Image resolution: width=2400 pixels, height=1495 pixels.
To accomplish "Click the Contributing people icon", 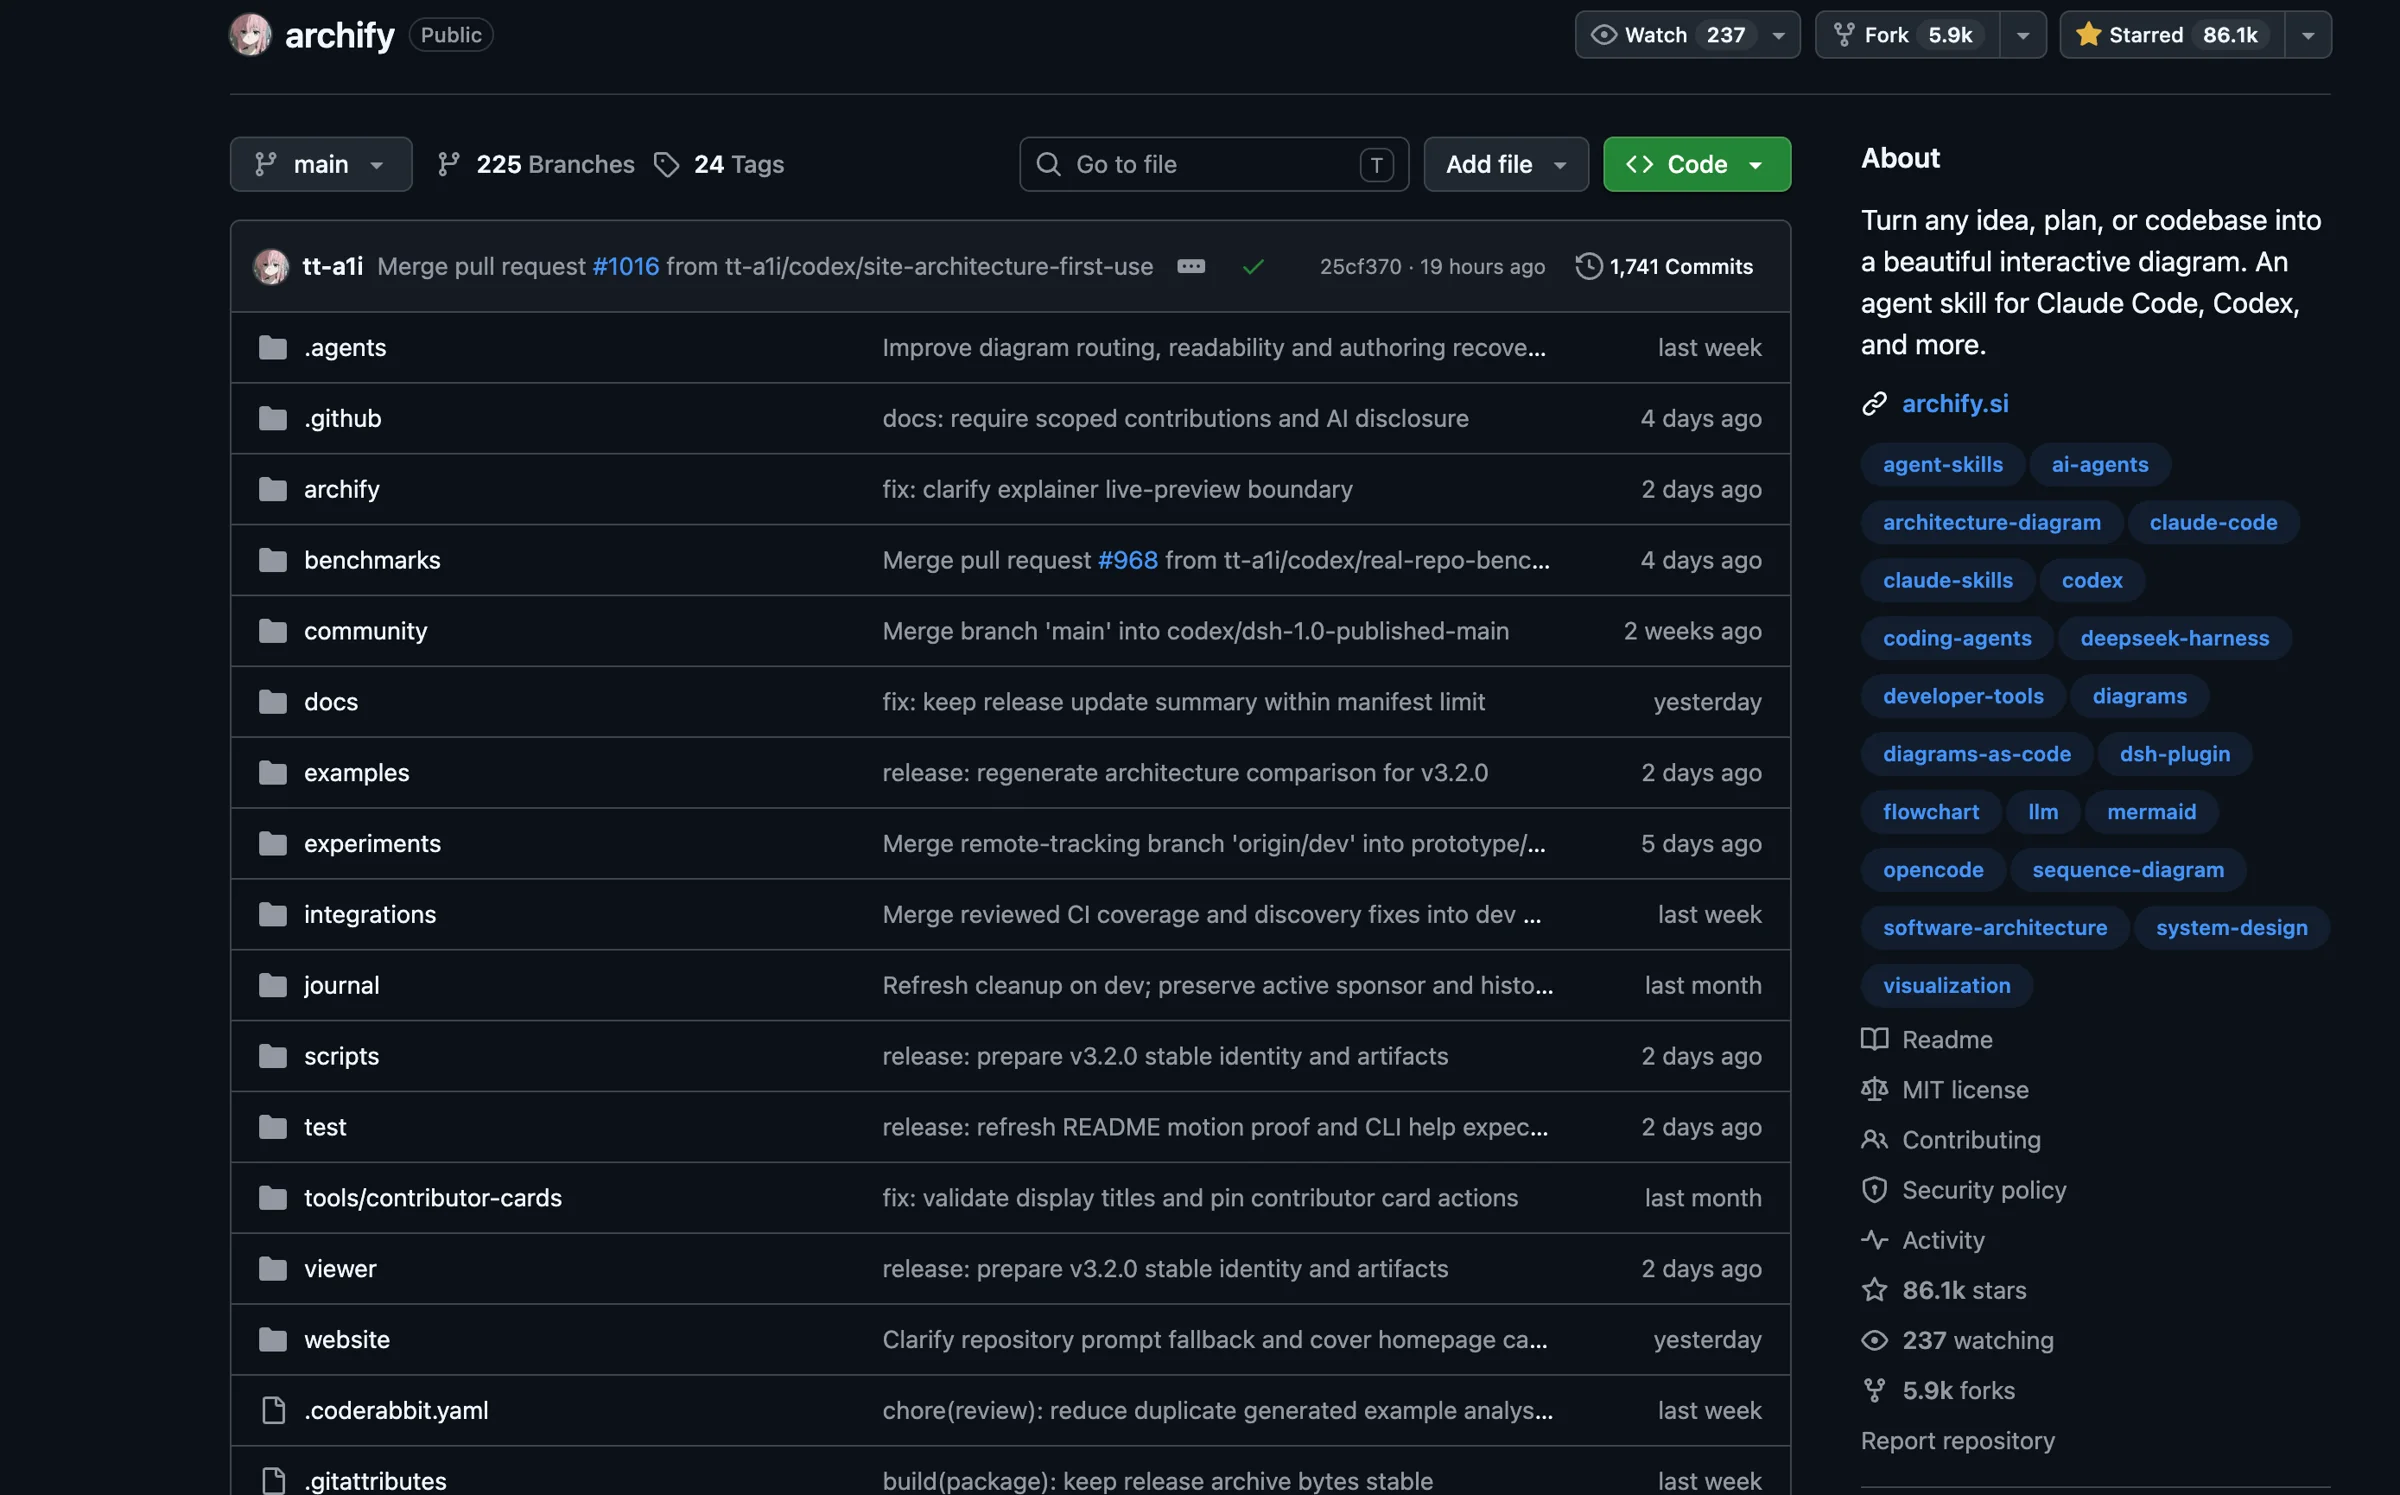I will coord(1874,1139).
